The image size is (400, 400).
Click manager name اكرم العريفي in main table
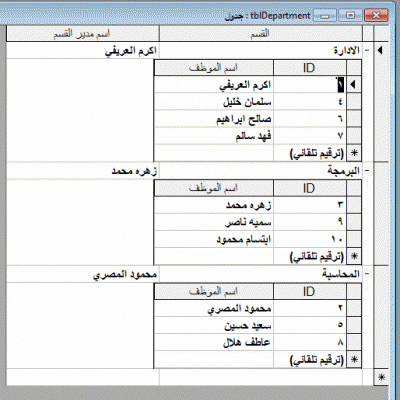pos(83,51)
